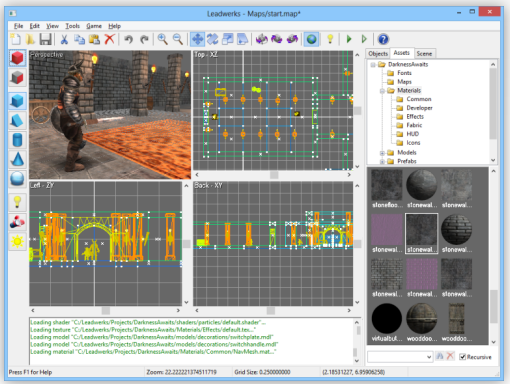Viewport: 510px width, 384px height.
Task: Select the Move tool icon
Action: coord(197,39)
